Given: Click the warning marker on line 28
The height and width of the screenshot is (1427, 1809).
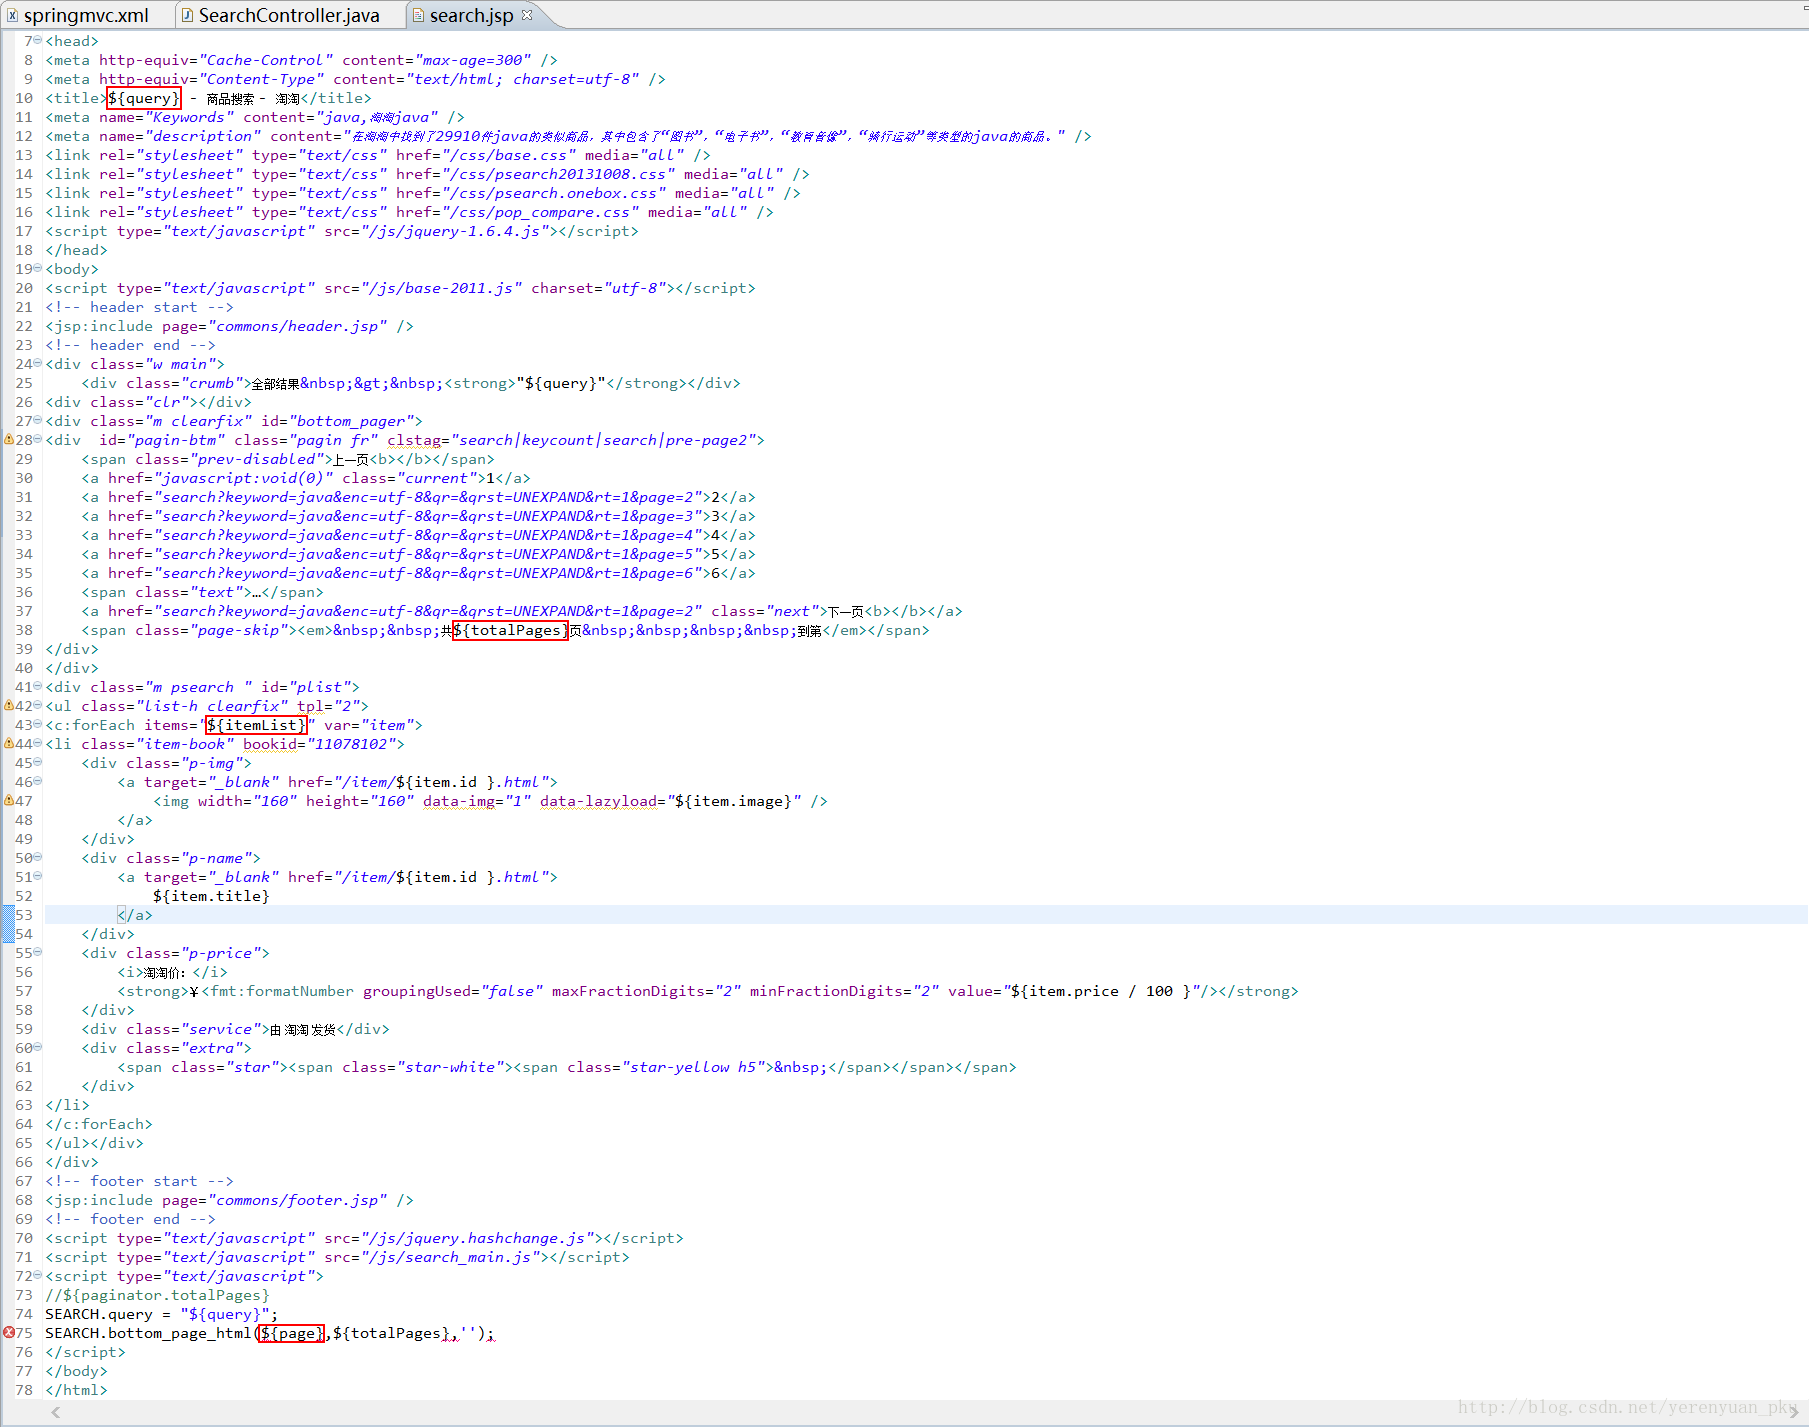Looking at the screenshot, I should (x=9, y=440).
